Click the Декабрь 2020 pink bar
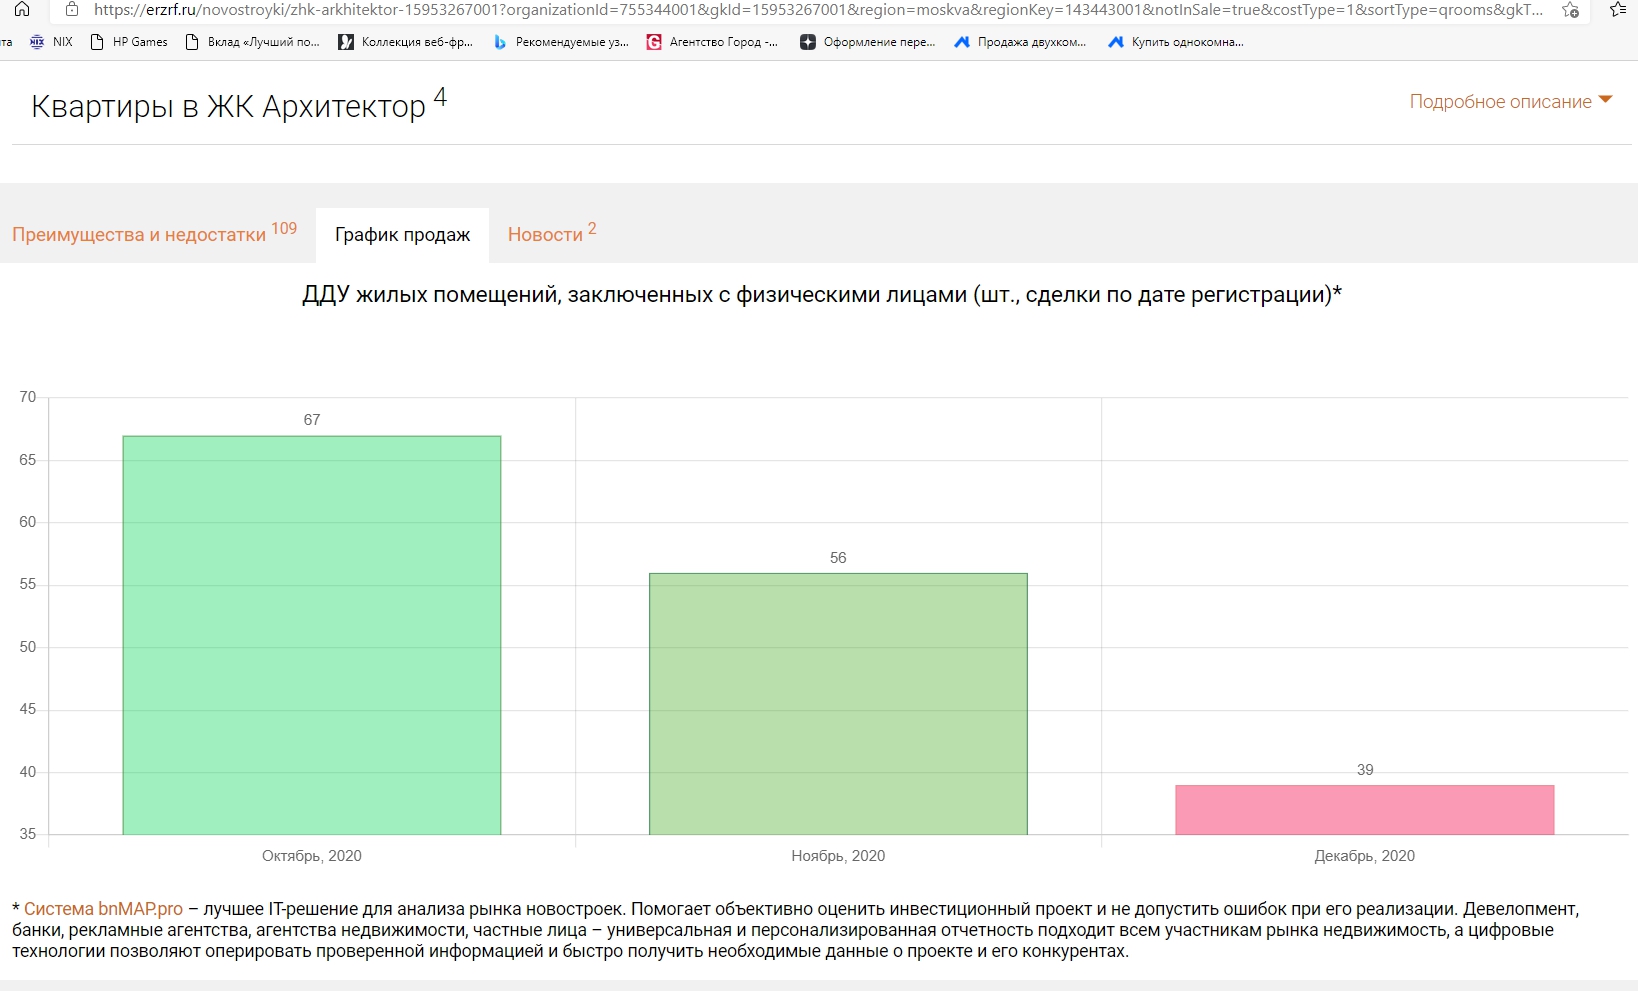The height and width of the screenshot is (991, 1638). point(1365,810)
